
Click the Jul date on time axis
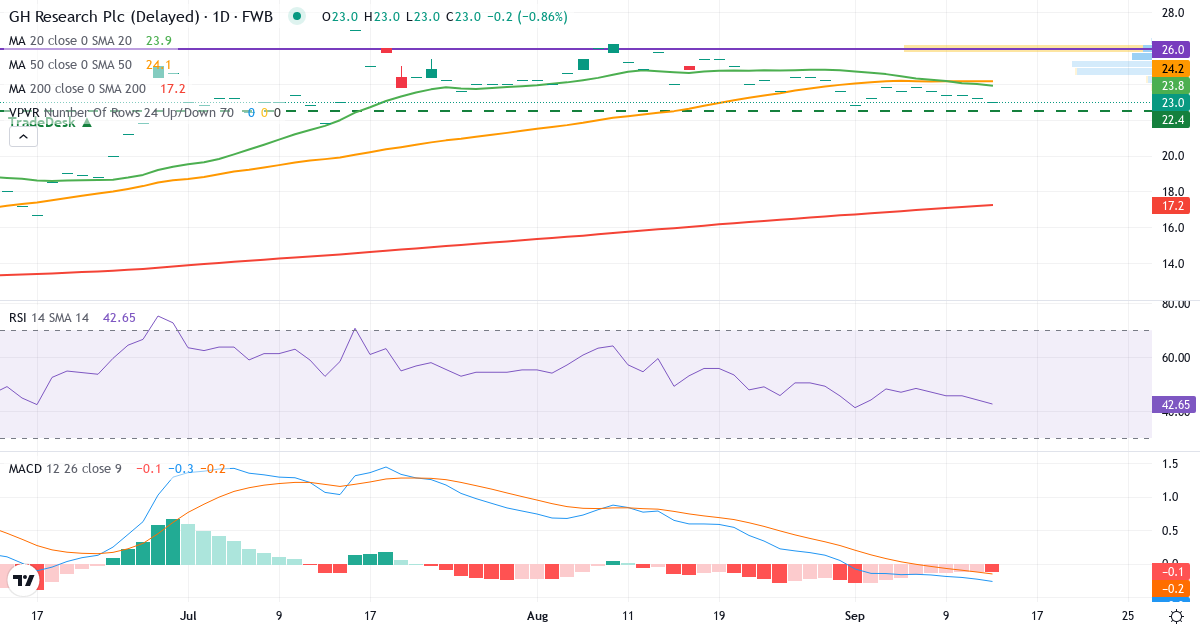(188, 616)
